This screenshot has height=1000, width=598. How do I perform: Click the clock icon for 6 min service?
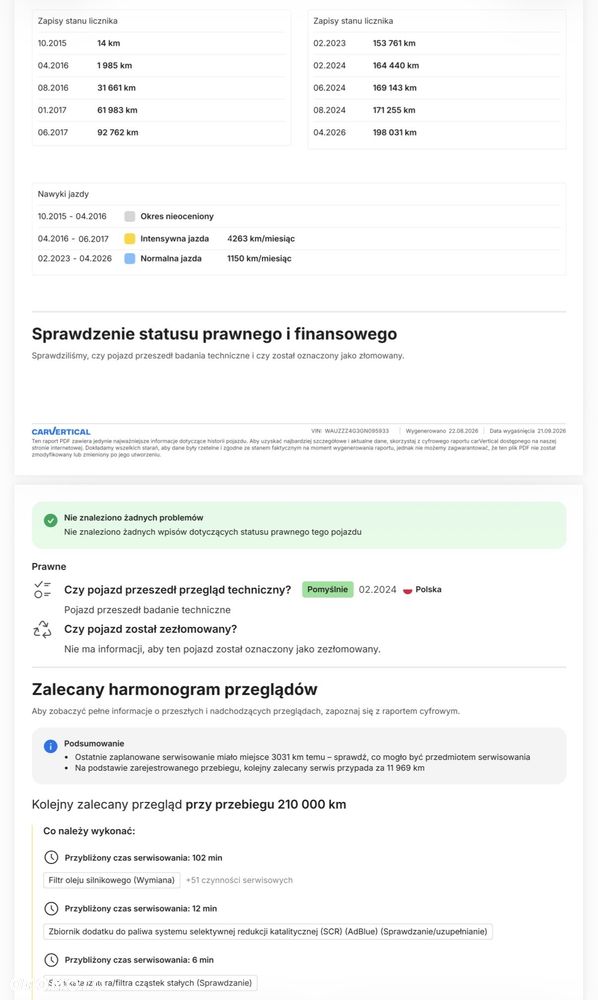click(x=51, y=959)
